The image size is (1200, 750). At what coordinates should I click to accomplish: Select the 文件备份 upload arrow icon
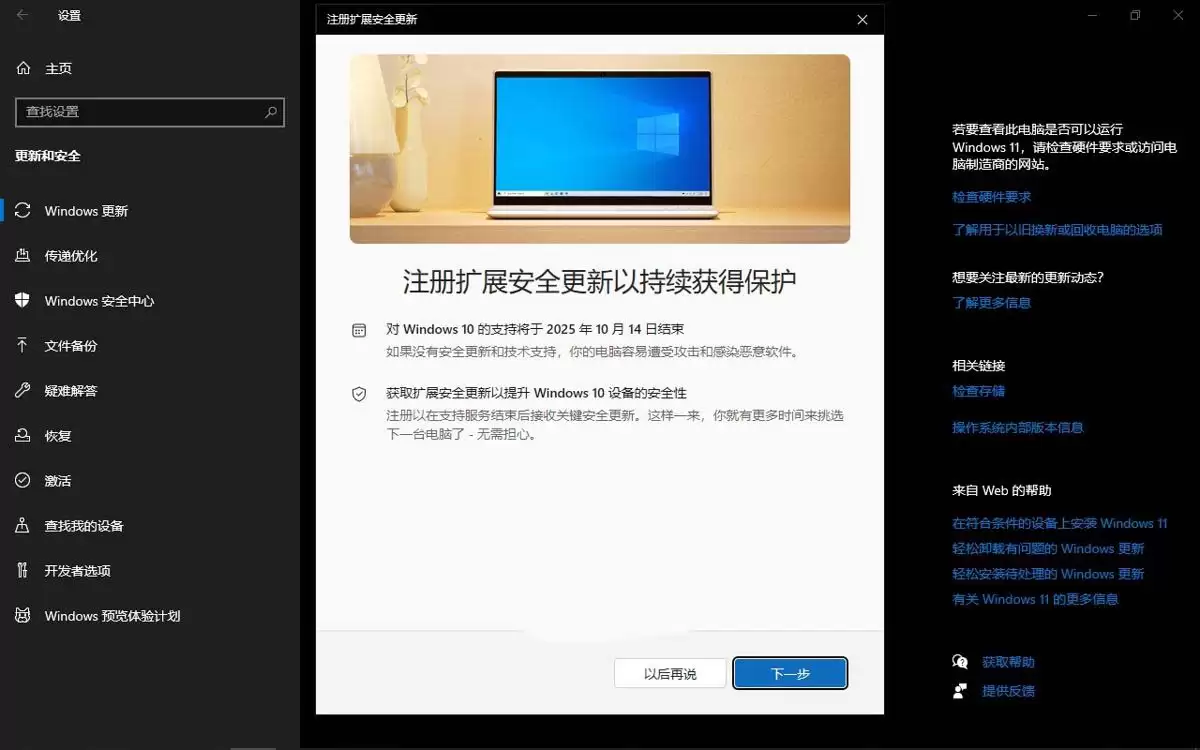pyautogui.click(x=23, y=346)
